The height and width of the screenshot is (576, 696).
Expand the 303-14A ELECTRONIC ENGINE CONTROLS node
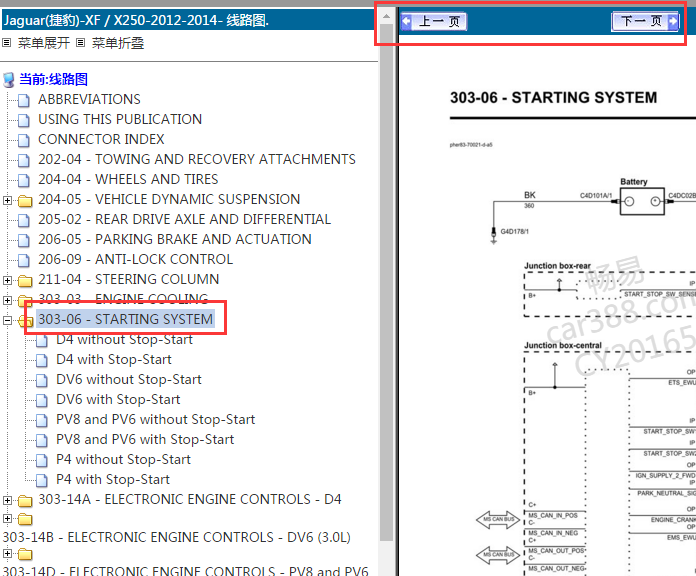pos(7,501)
